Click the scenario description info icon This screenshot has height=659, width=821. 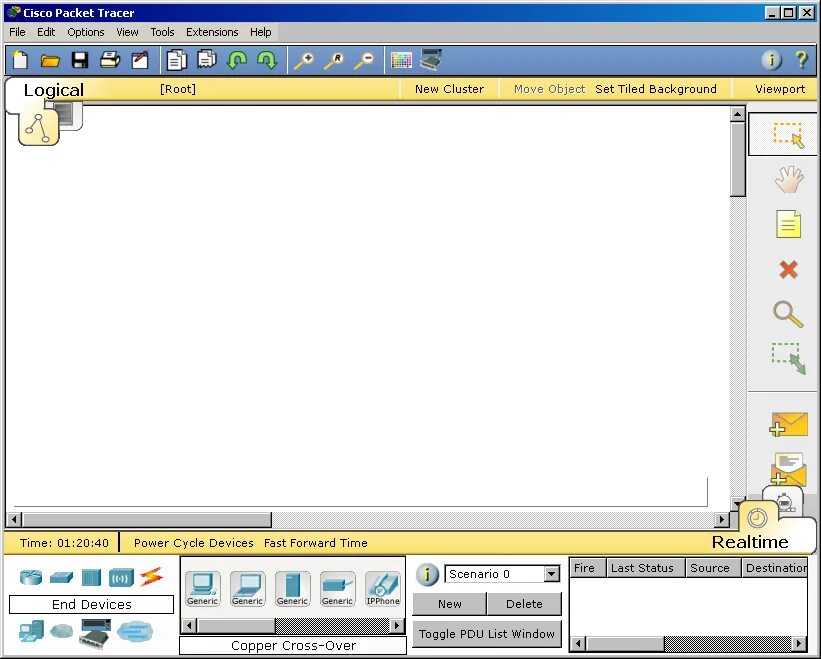point(427,574)
